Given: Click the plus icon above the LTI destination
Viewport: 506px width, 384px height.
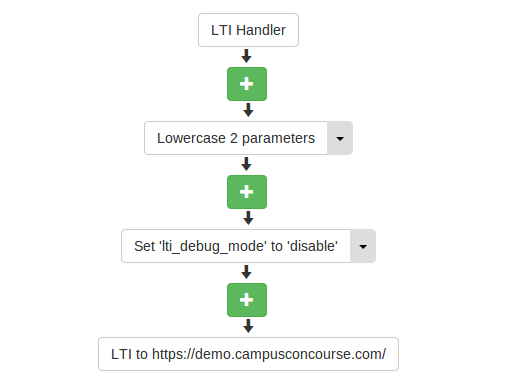Looking at the screenshot, I should 247,300.
